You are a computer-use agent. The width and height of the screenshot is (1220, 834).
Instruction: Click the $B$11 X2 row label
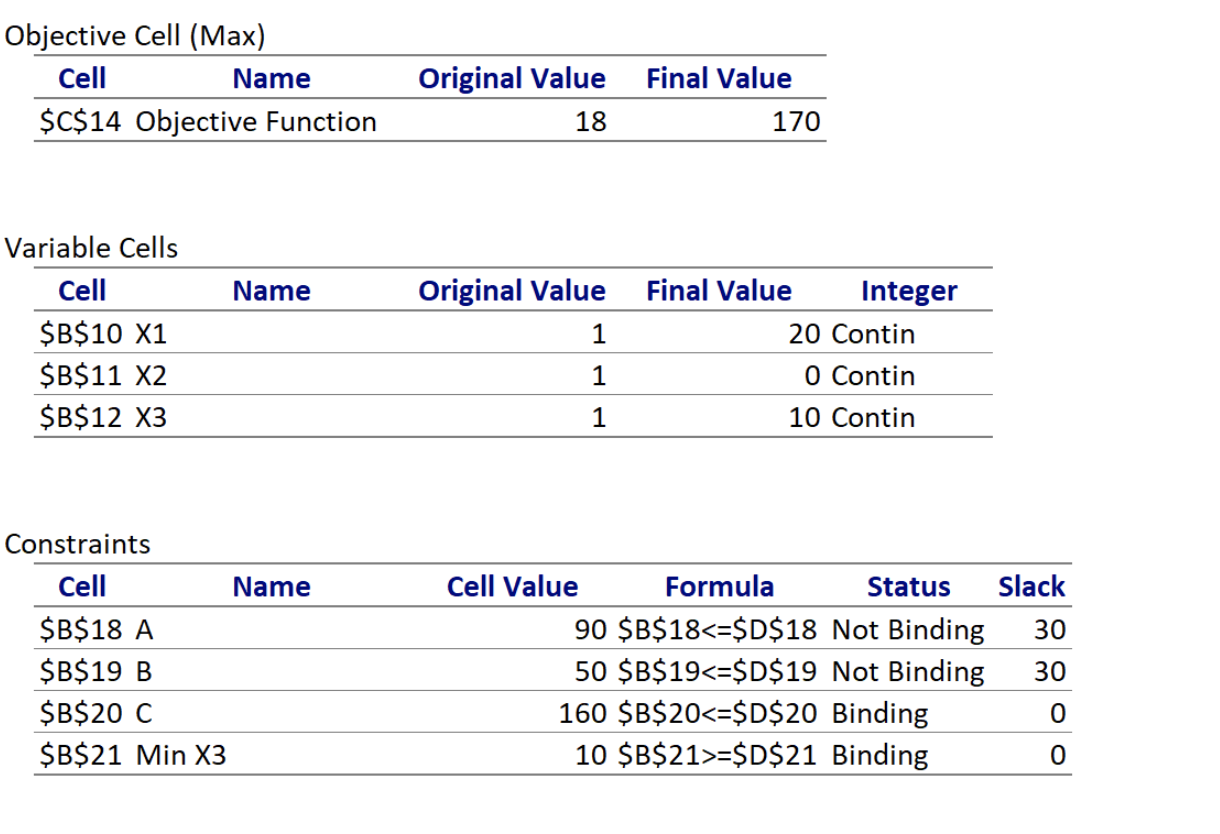[x=102, y=376]
